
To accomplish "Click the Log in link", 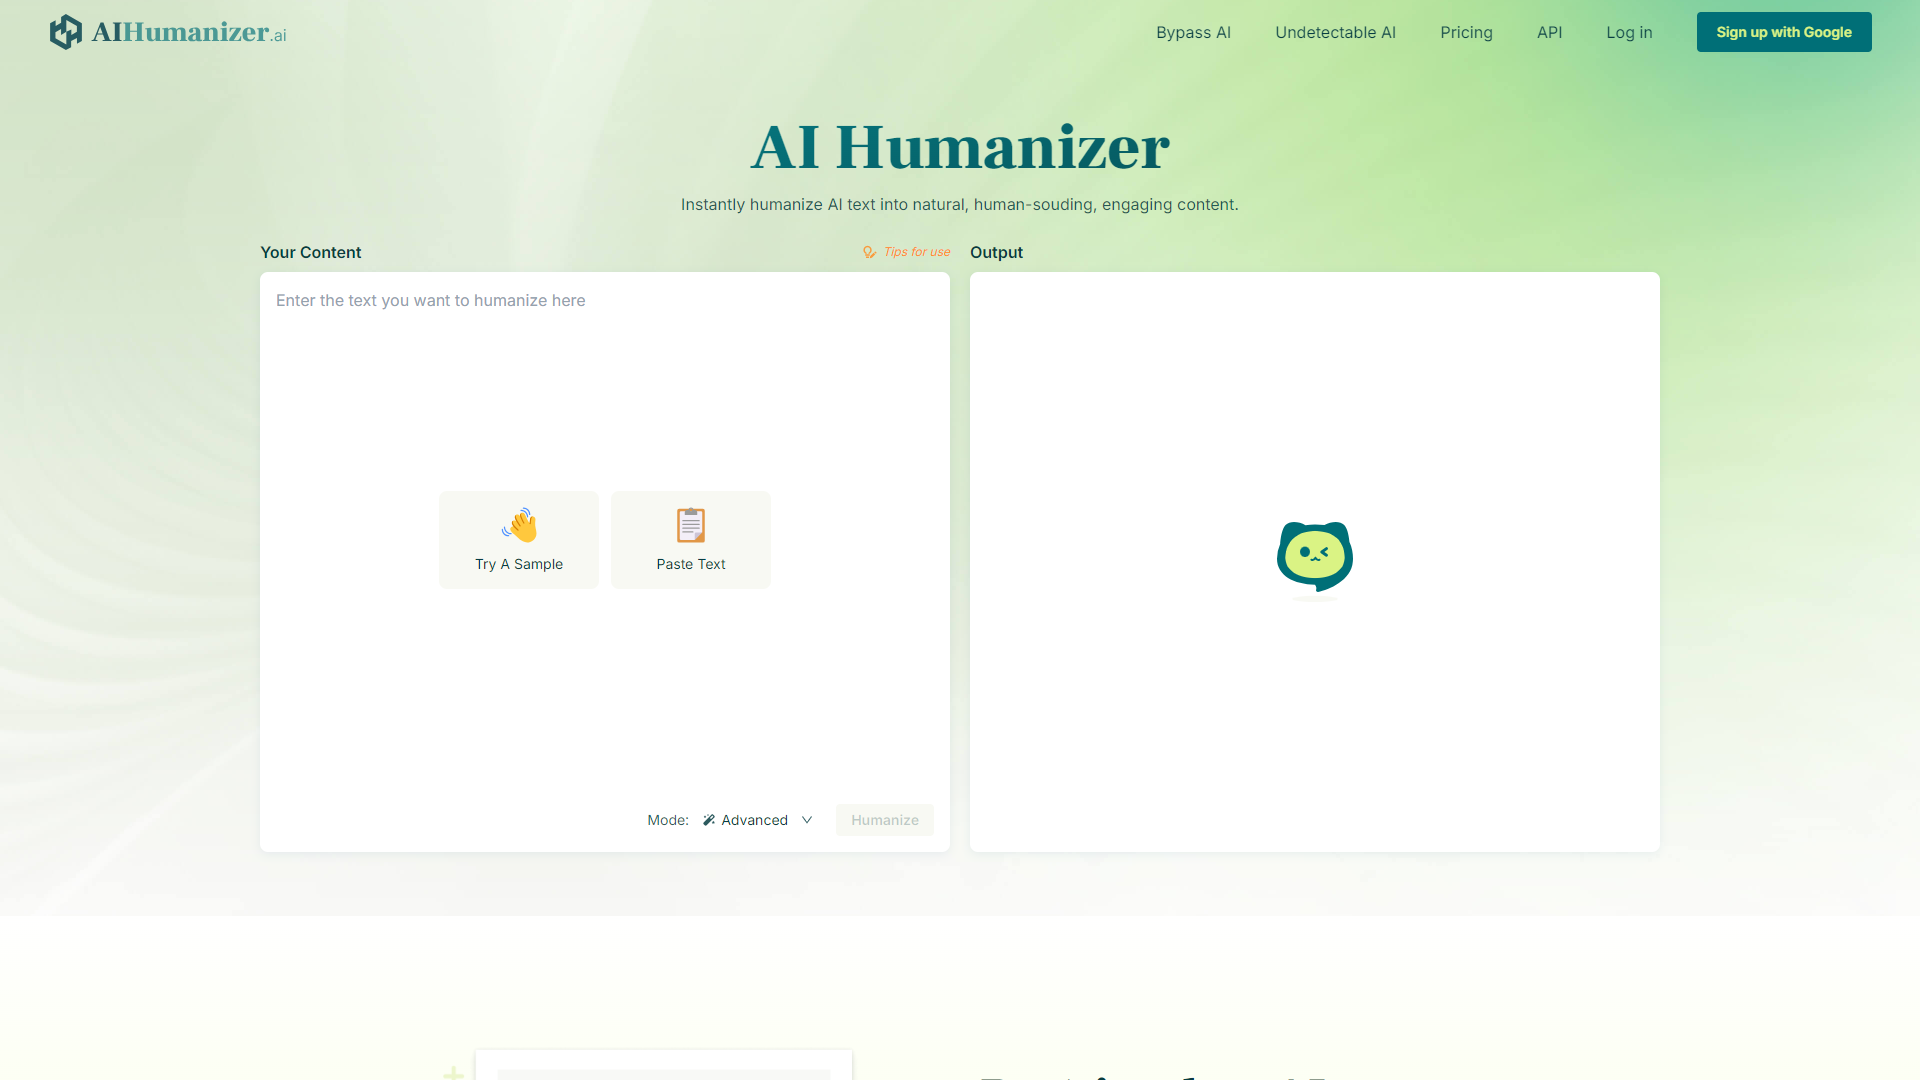I will pos(1630,32).
